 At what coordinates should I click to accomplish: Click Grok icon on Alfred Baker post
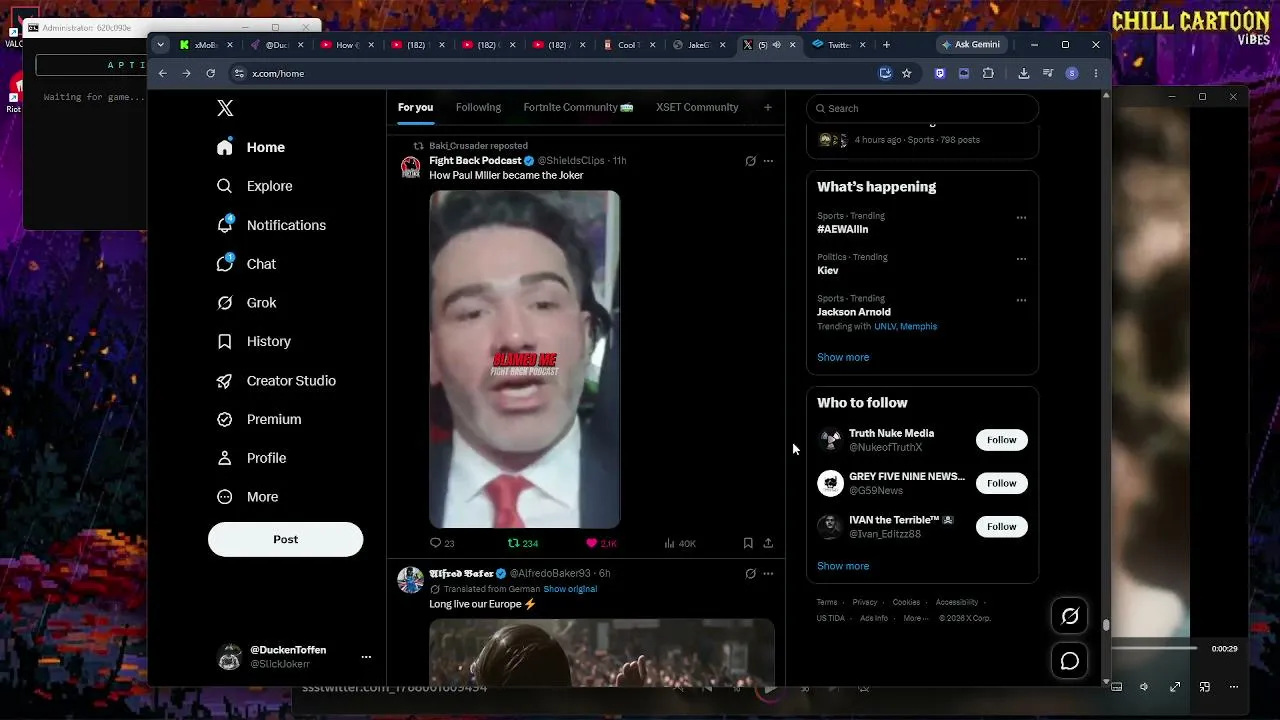(750, 574)
